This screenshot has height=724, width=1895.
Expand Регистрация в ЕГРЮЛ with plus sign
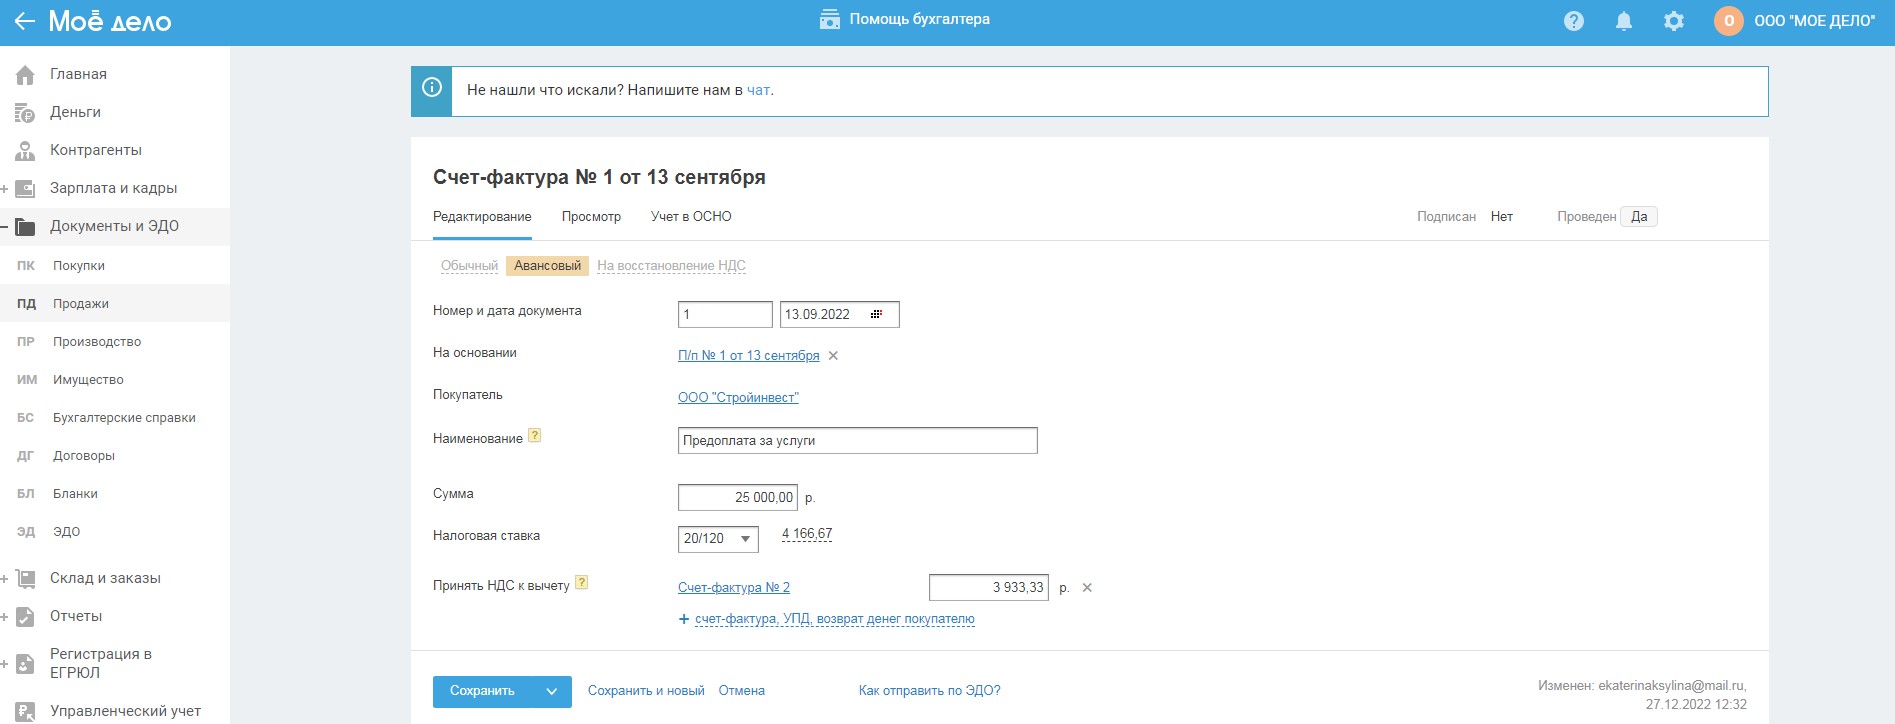coord(5,663)
